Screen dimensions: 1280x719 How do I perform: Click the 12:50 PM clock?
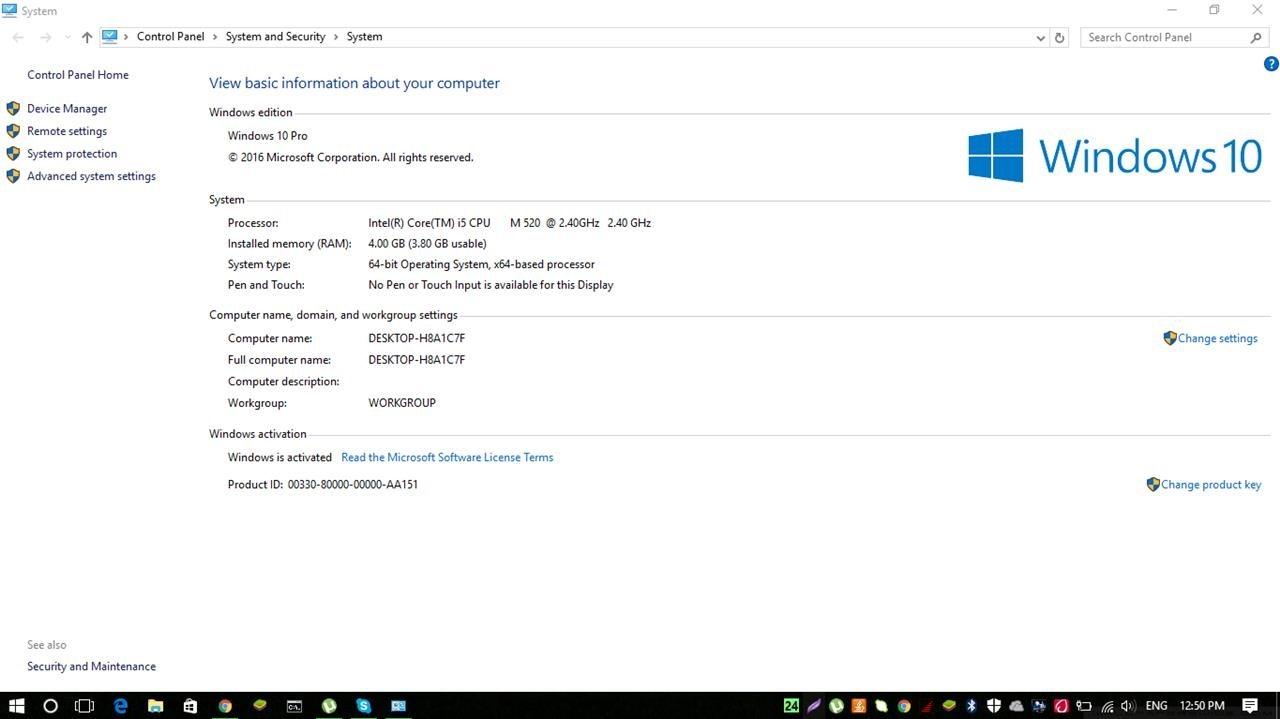[1202, 706]
